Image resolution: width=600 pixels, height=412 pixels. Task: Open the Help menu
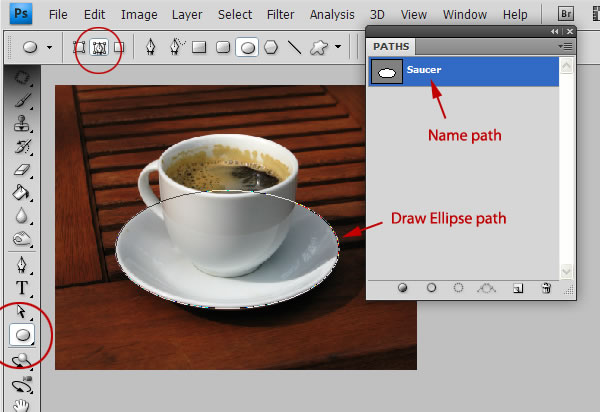tap(515, 15)
